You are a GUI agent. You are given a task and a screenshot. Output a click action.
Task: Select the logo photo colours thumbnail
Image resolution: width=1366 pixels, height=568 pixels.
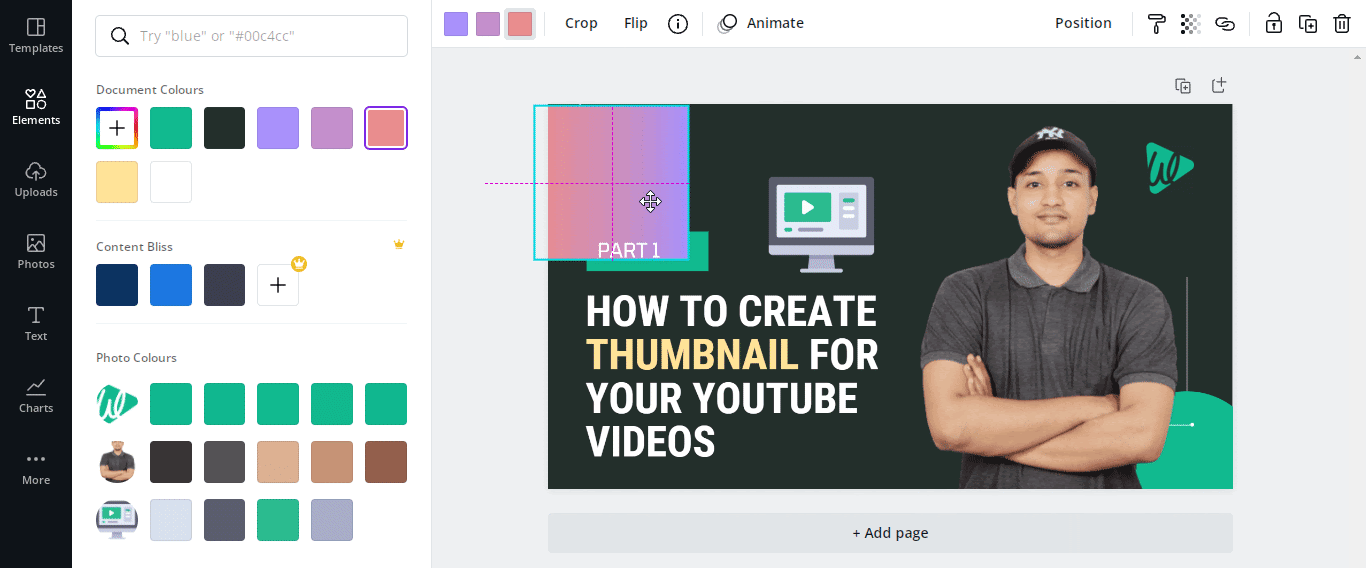pos(117,404)
